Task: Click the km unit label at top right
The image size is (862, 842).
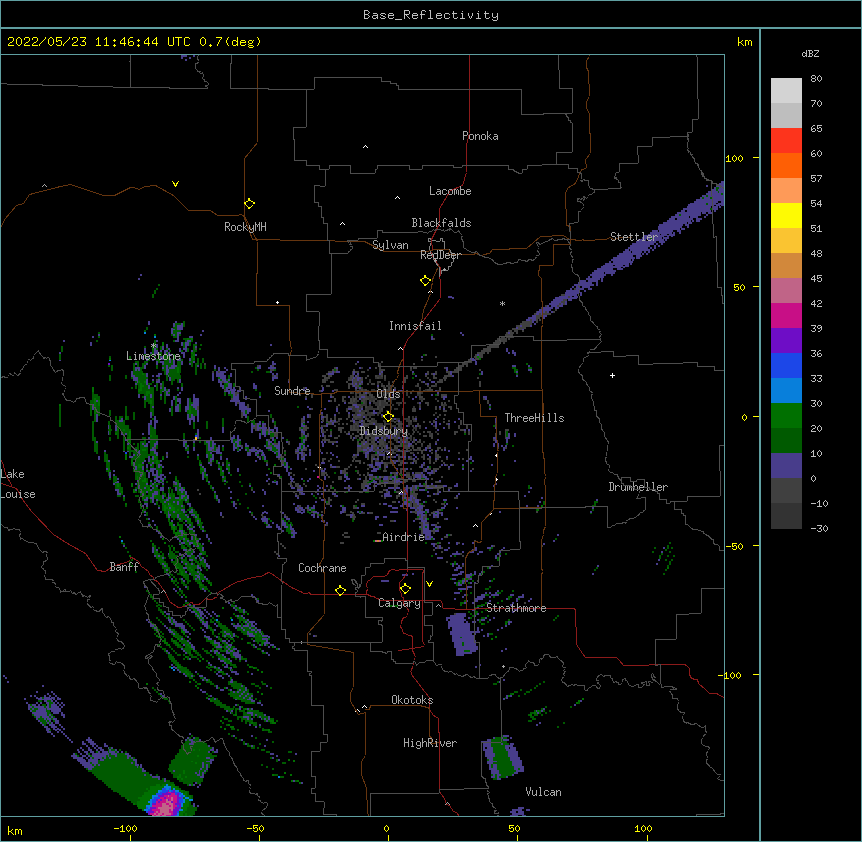Action: [x=745, y=42]
